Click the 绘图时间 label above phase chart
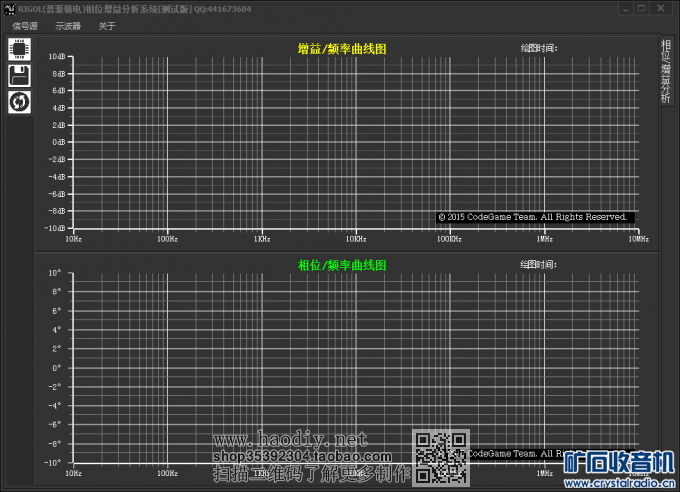The image size is (680, 492). point(538,265)
